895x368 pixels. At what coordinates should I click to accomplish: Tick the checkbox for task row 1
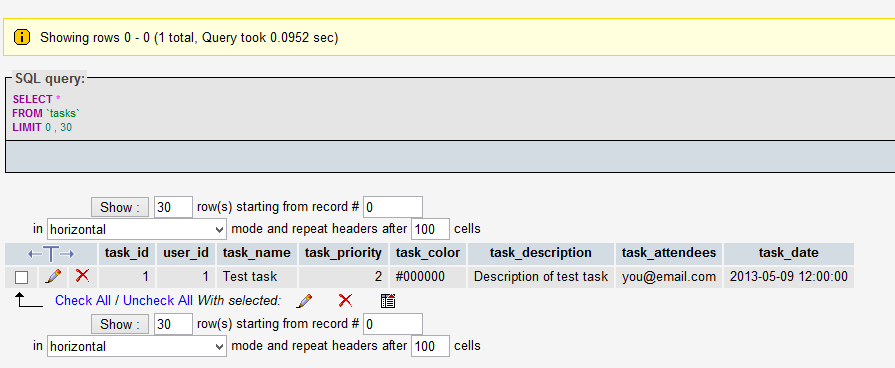(x=22, y=277)
